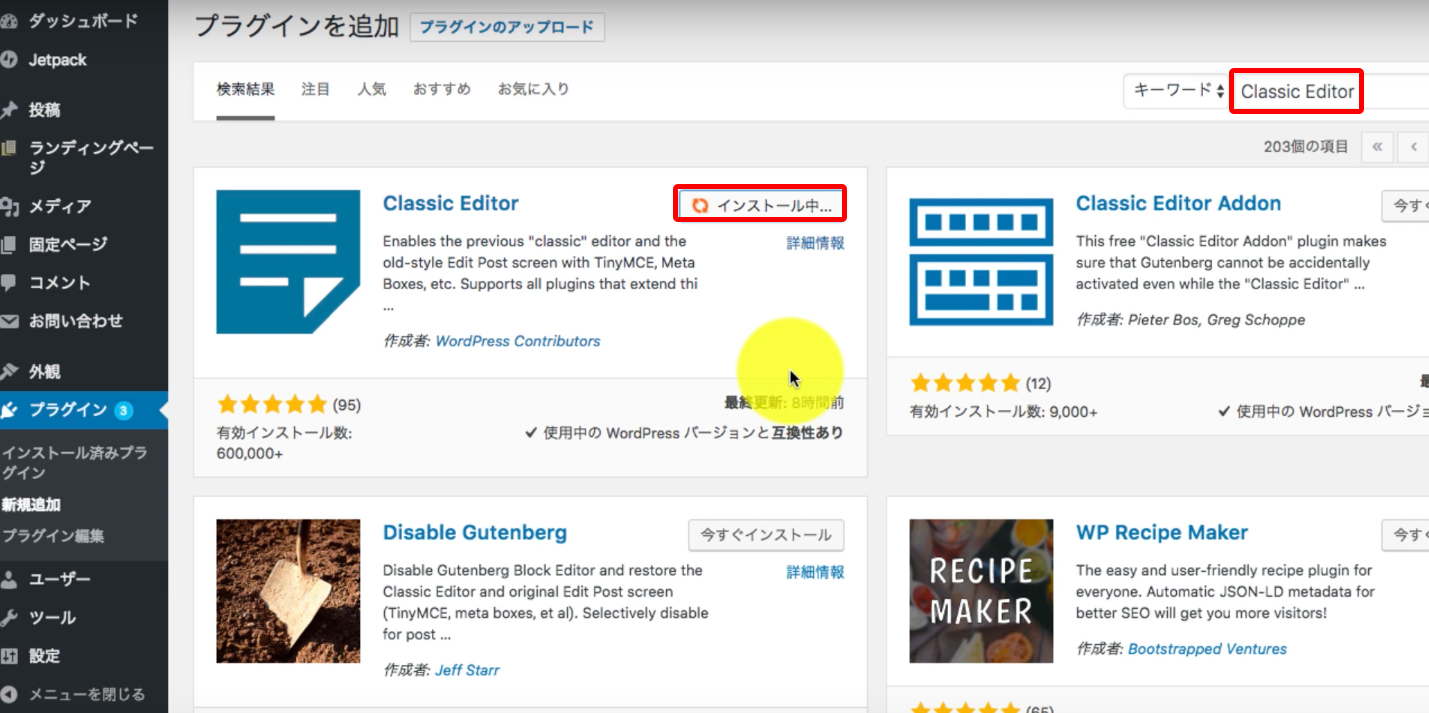Open お問い合わせ in the sidebar
This screenshot has height=713, width=1429.
[x=76, y=322]
